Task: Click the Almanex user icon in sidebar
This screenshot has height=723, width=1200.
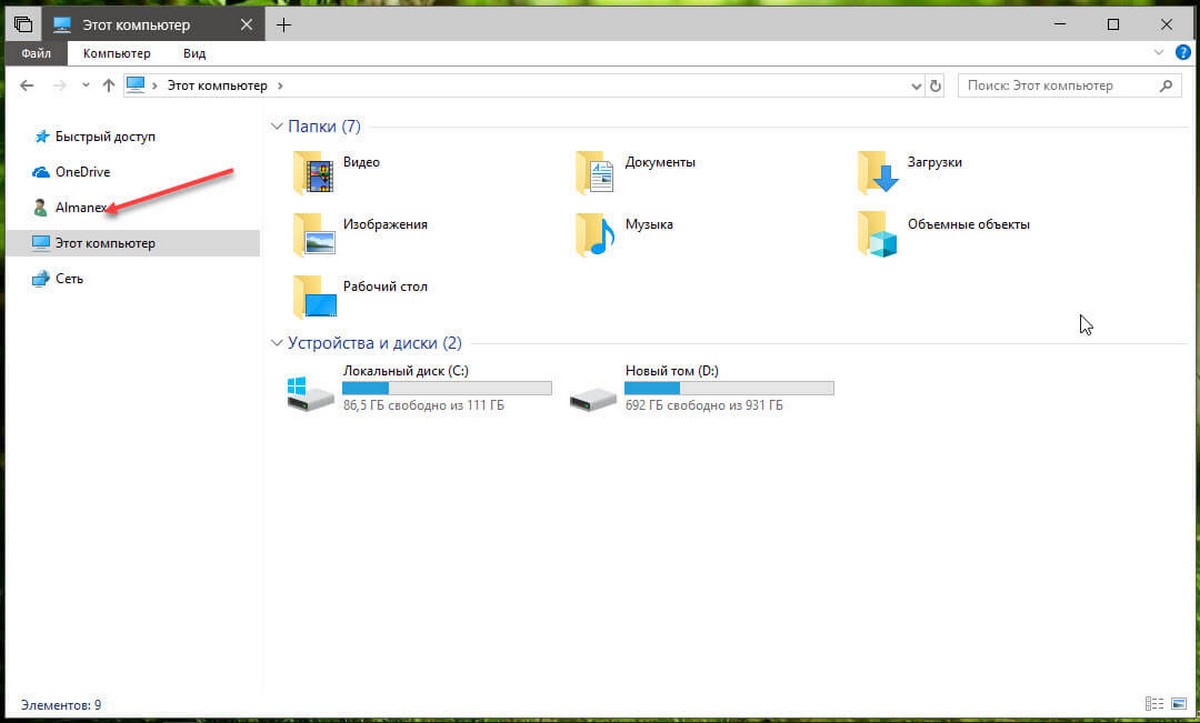Action: point(40,207)
